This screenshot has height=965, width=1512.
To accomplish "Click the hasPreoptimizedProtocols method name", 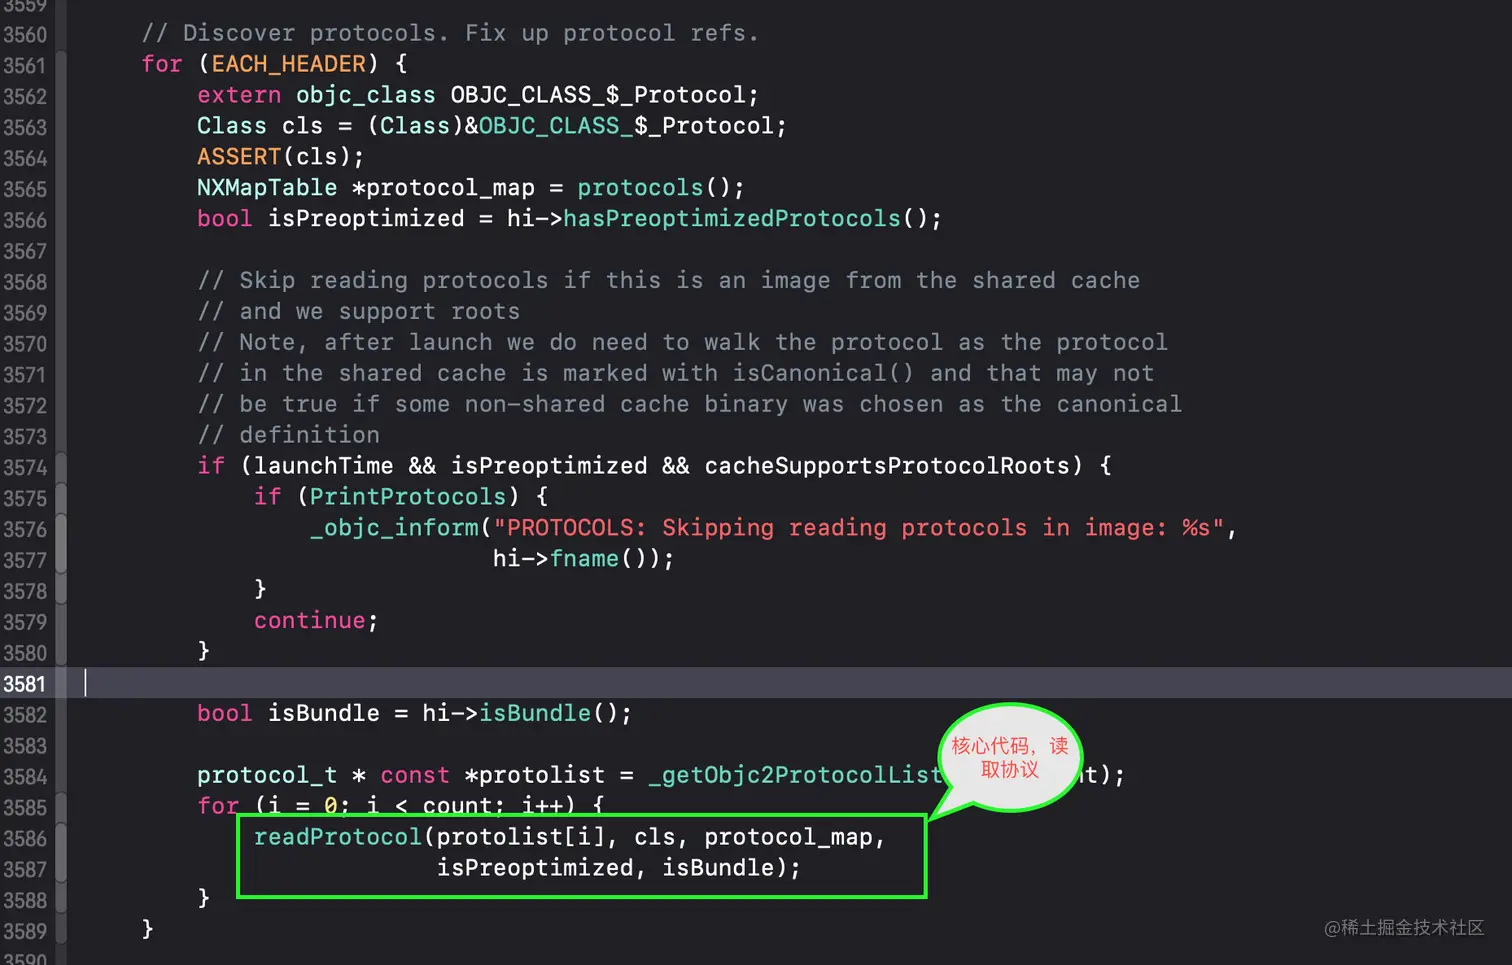I will point(732,219).
